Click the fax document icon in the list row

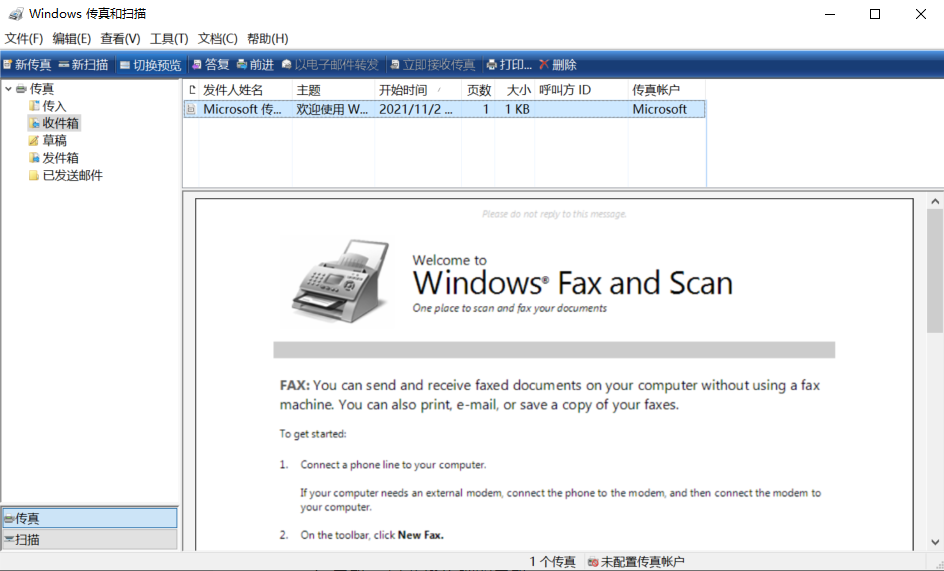pyautogui.click(x=191, y=109)
